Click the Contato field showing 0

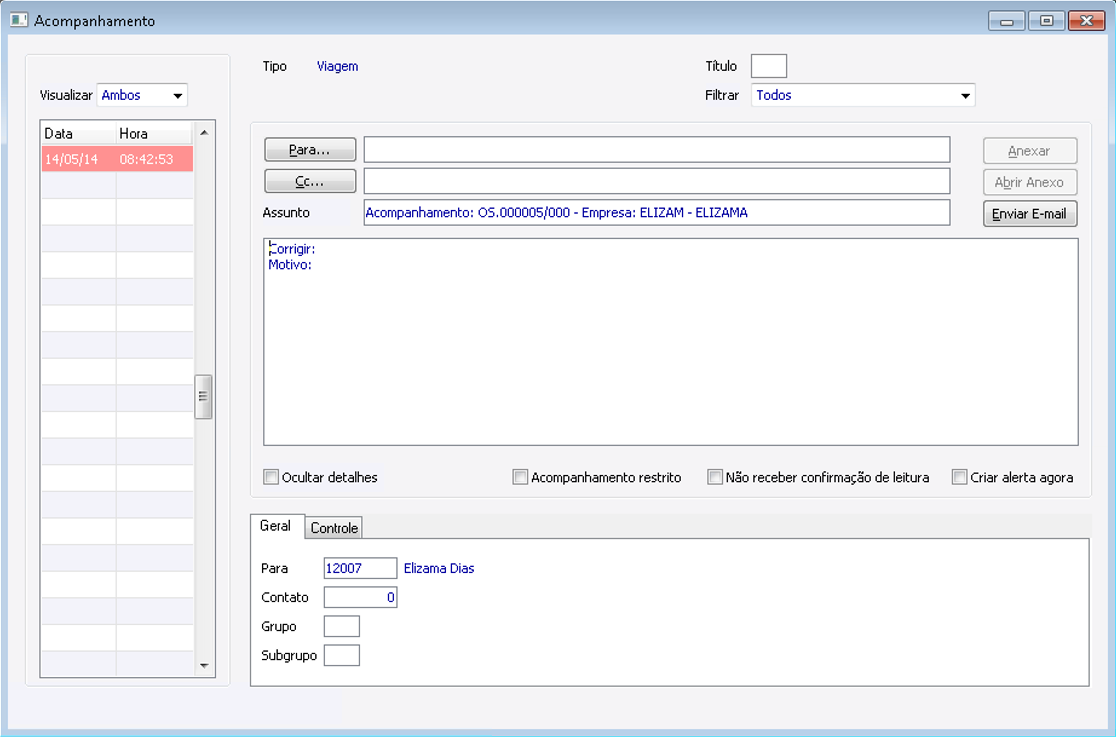(x=360, y=598)
